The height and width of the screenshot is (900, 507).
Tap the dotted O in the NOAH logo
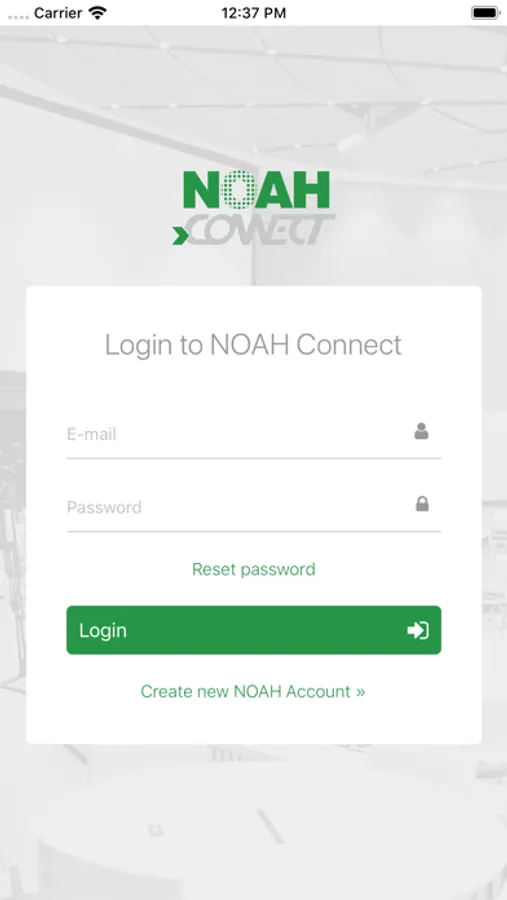tap(237, 190)
